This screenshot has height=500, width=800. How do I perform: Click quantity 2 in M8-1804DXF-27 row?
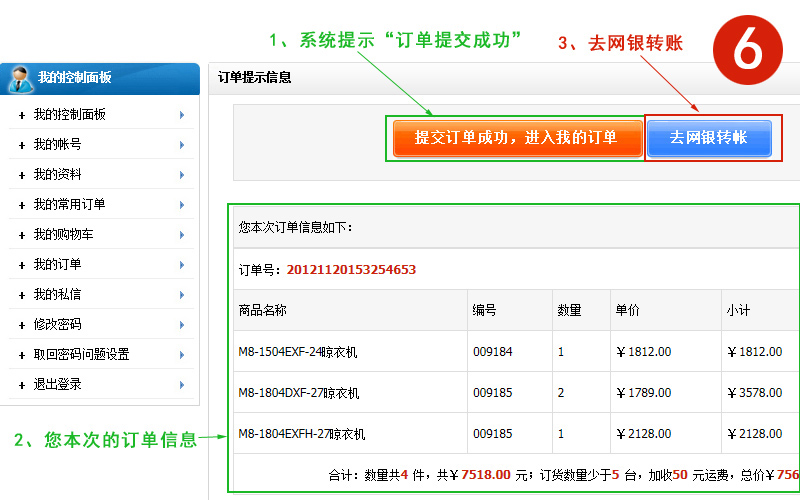[561, 393]
